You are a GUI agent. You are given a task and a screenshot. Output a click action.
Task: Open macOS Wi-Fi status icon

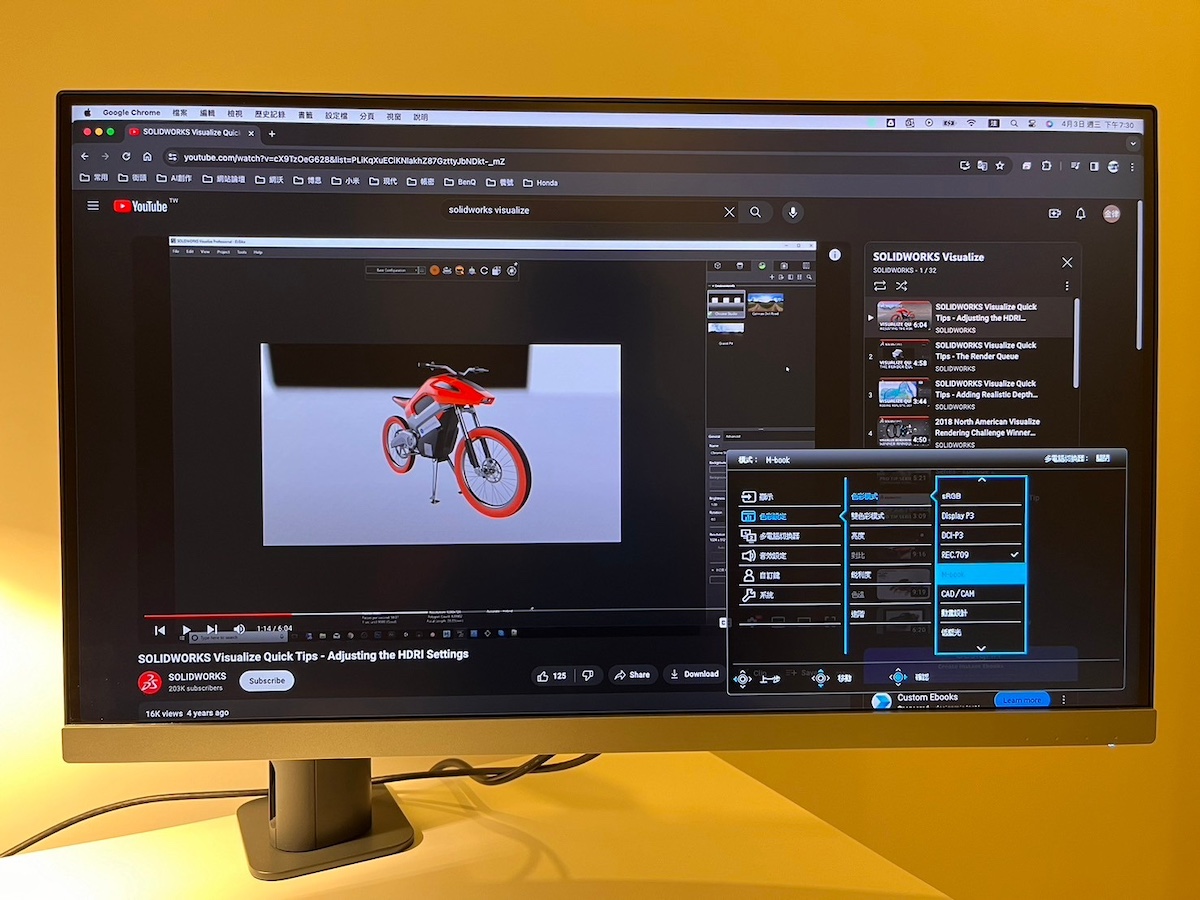[970, 123]
